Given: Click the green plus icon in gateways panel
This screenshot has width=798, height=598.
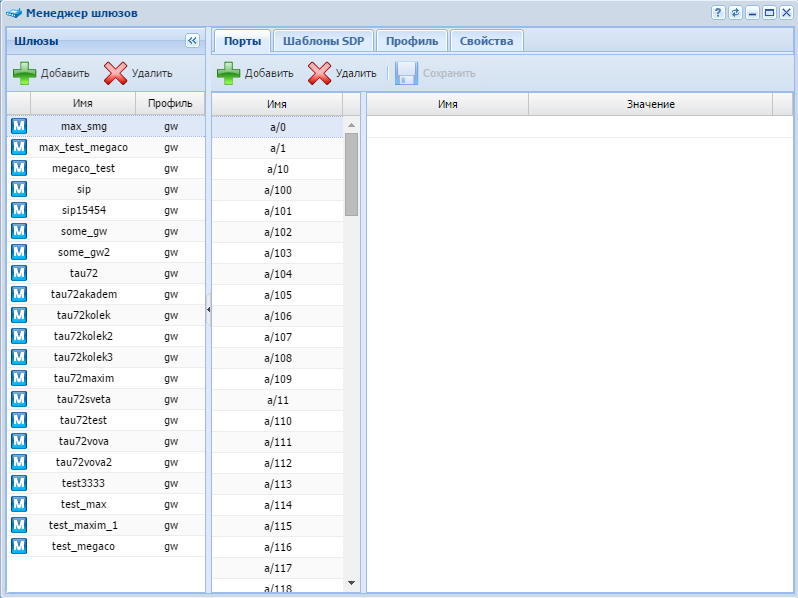Looking at the screenshot, I should [24, 73].
